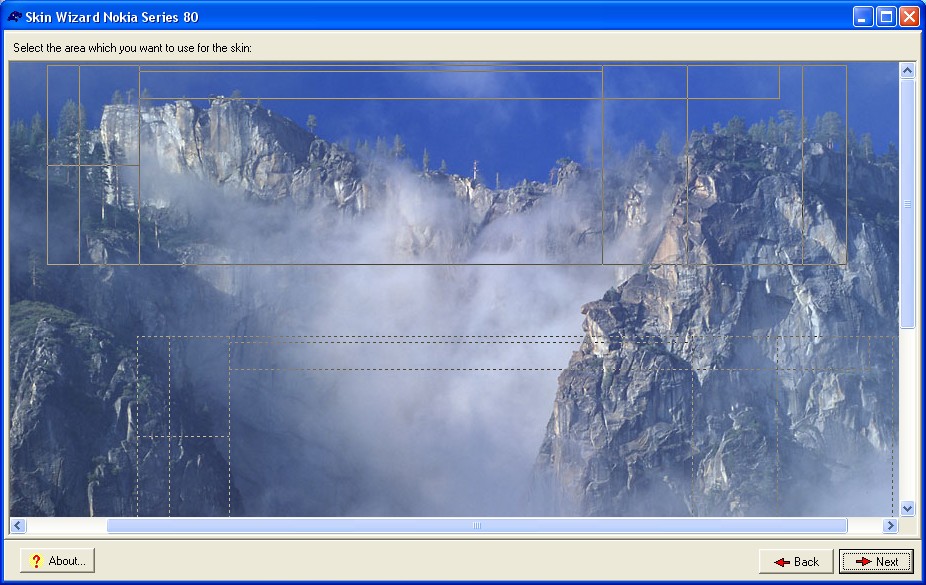
Task: Click the Skin Wizard title bar icon
Action: coord(14,17)
